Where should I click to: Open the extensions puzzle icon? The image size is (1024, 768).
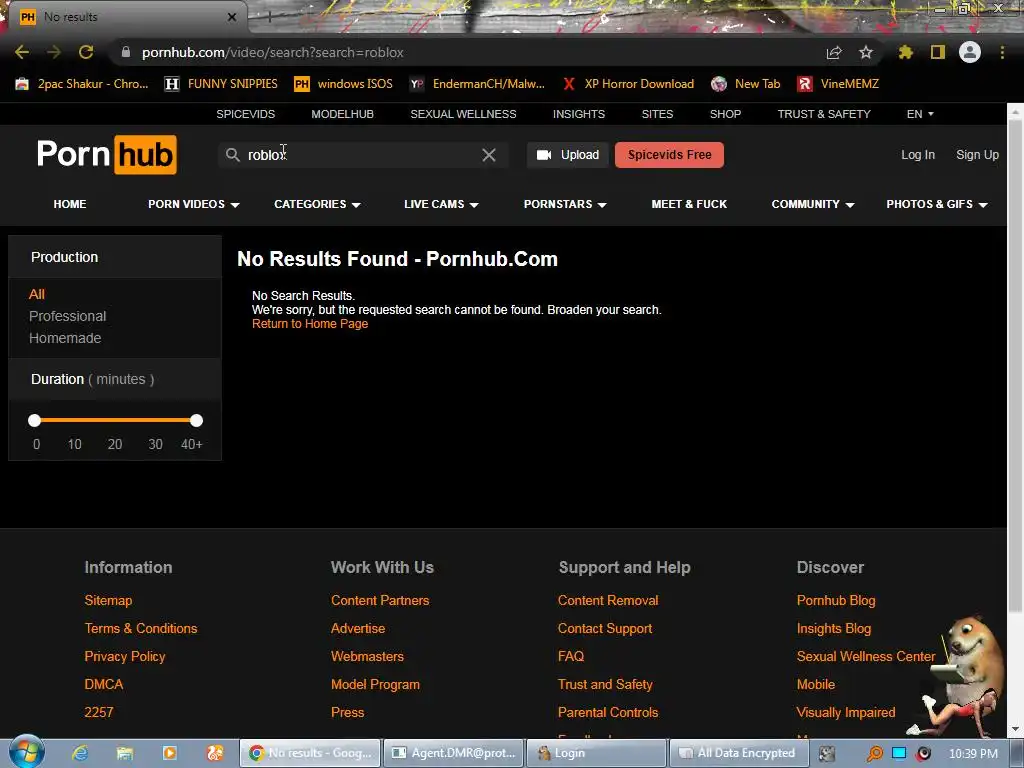[906, 52]
